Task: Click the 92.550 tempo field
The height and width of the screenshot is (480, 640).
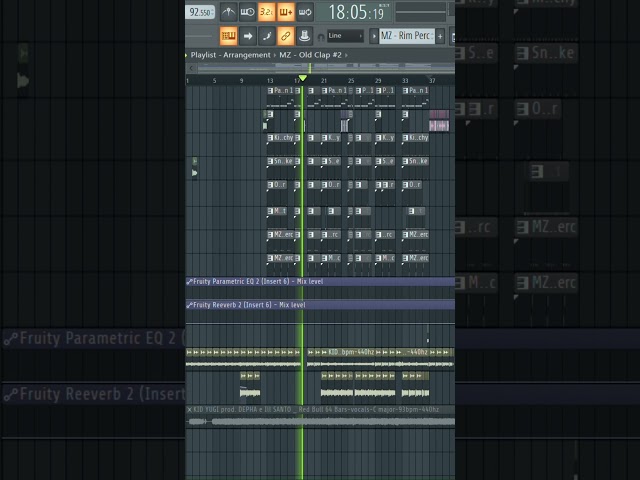Action: click(x=200, y=12)
